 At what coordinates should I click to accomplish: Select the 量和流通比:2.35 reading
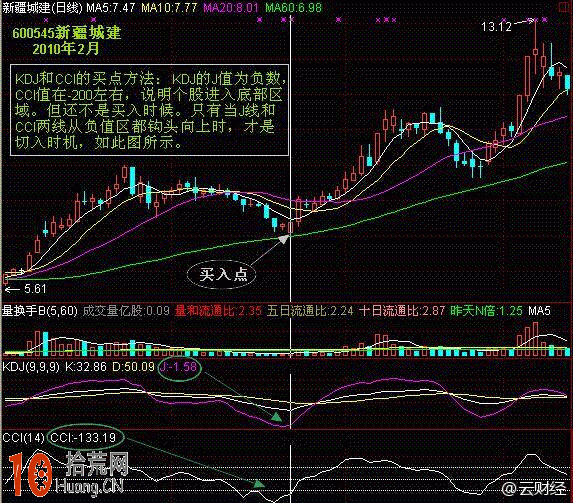click(218, 311)
